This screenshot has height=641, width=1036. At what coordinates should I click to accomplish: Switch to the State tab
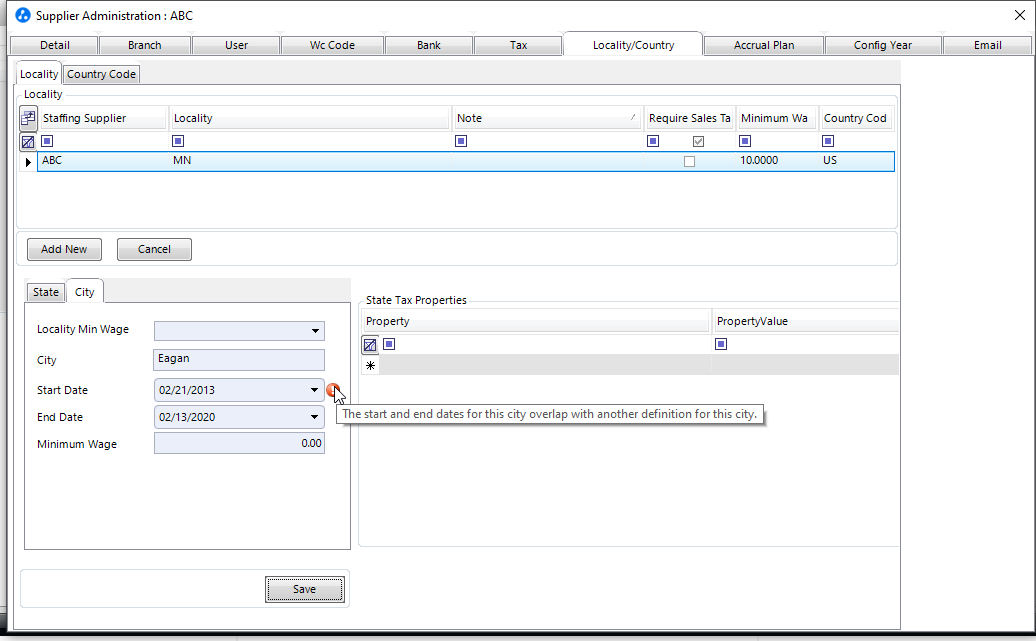[x=46, y=292]
